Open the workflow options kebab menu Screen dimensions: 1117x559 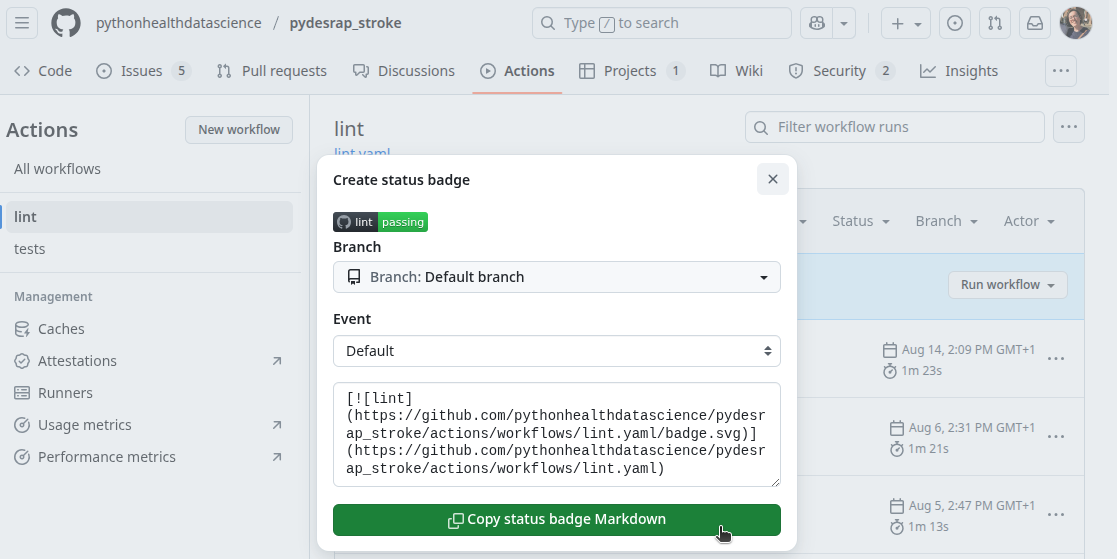tap(1069, 127)
